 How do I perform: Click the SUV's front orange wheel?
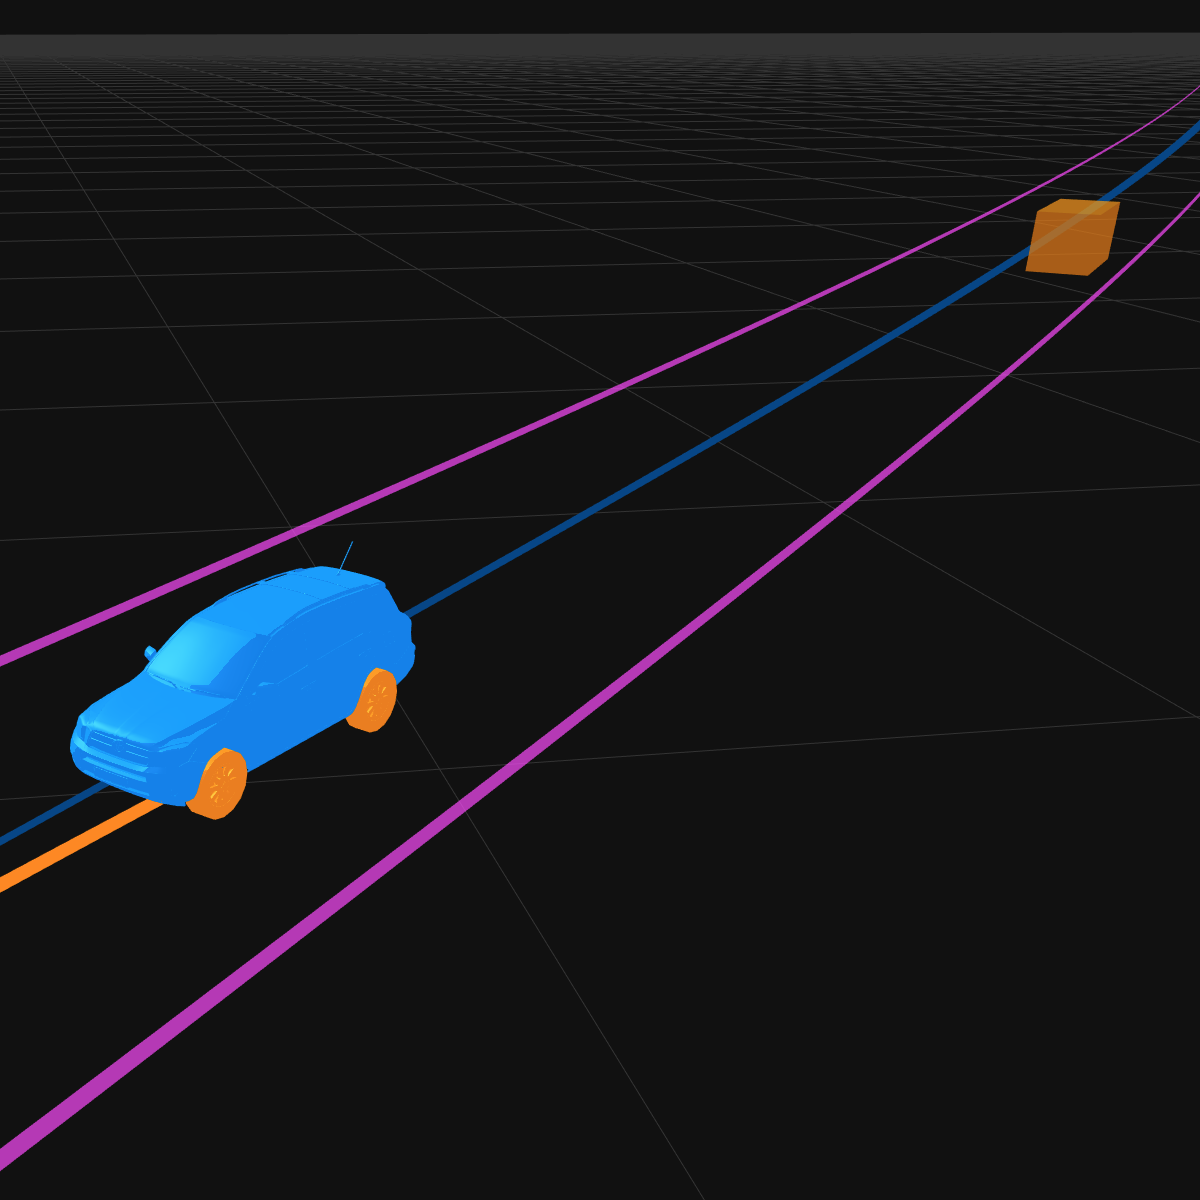[x=221, y=783]
